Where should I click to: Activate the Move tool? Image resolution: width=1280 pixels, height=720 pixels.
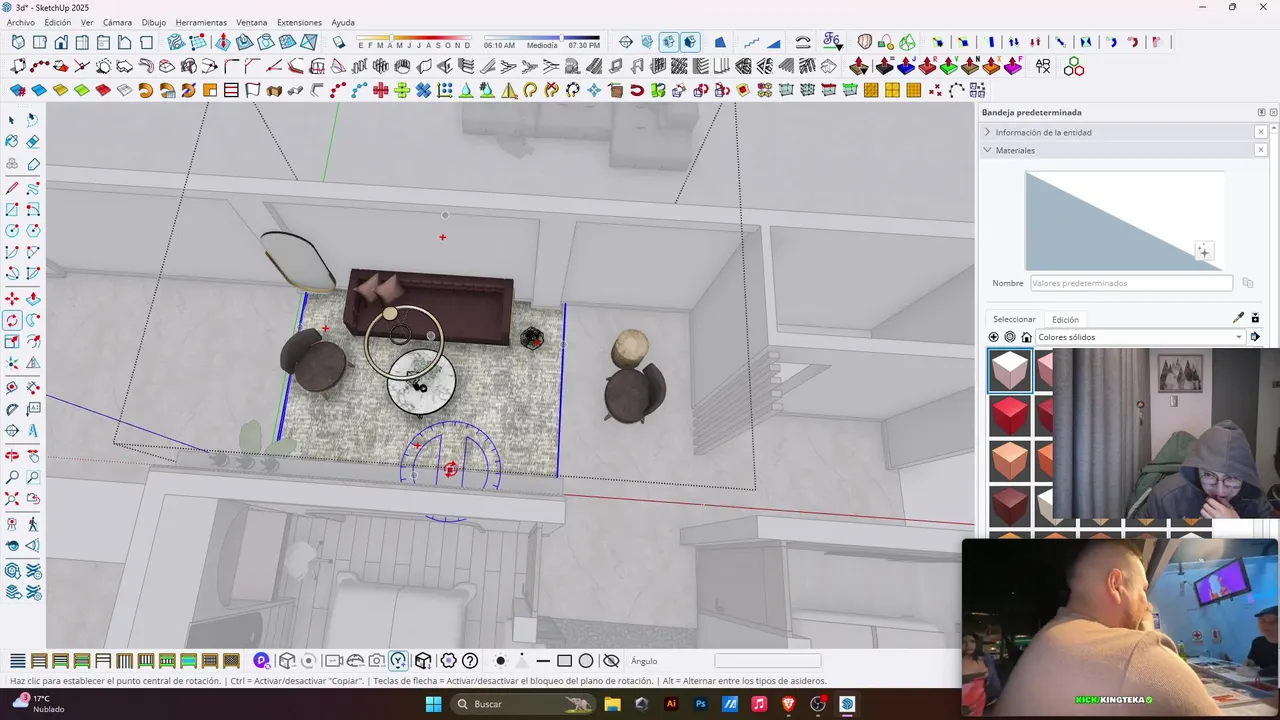[x=12, y=298]
